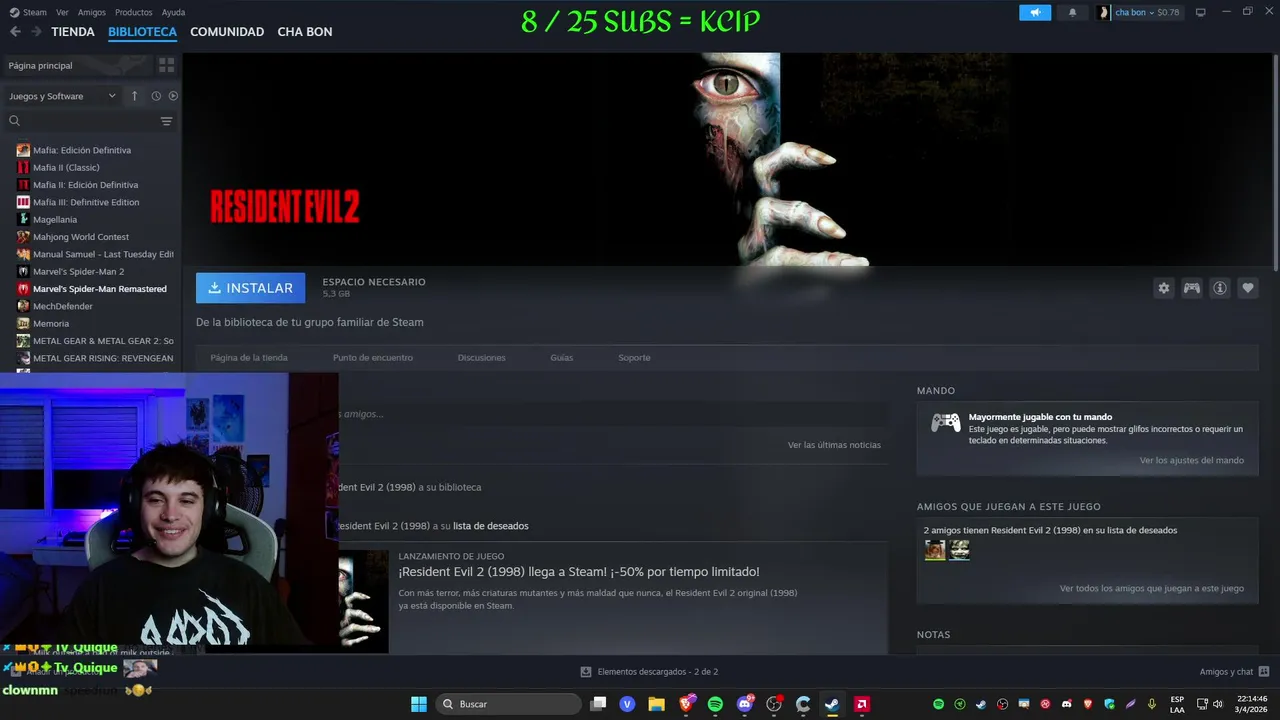Open the Ayuda menu
The image size is (1280, 720).
tap(173, 12)
